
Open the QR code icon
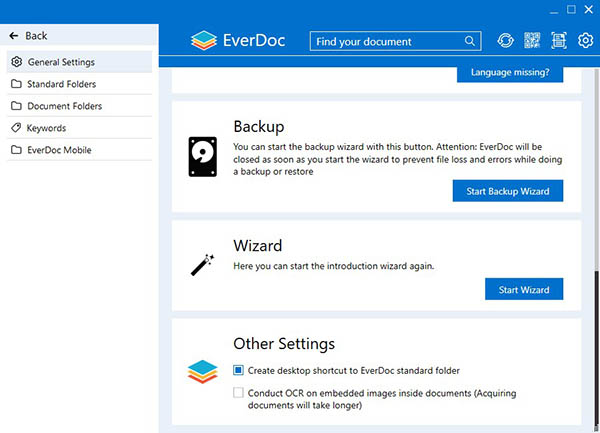tap(532, 42)
